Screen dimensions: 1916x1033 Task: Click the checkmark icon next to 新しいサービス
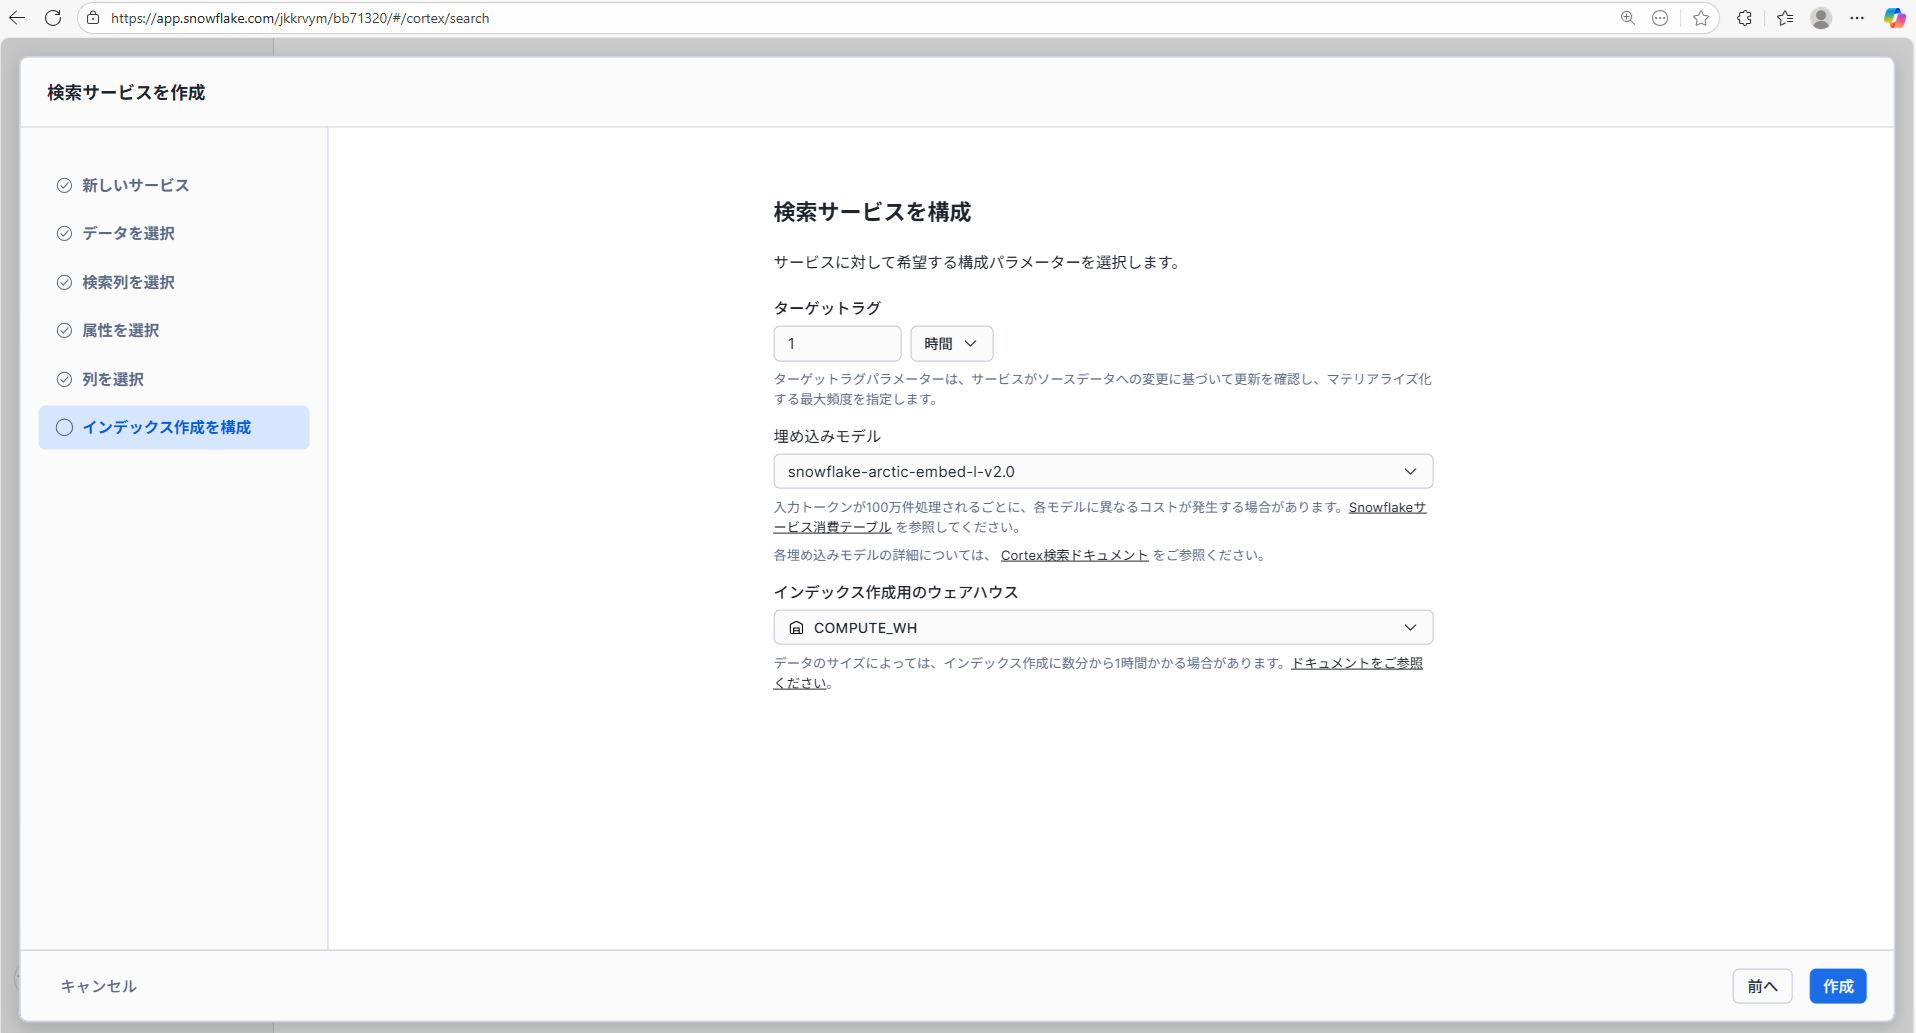click(64, 185)
